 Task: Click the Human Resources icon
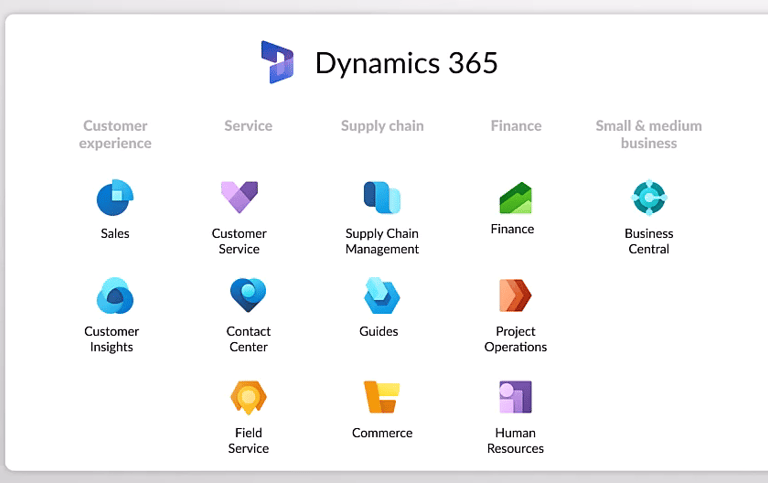coord(516,397)
